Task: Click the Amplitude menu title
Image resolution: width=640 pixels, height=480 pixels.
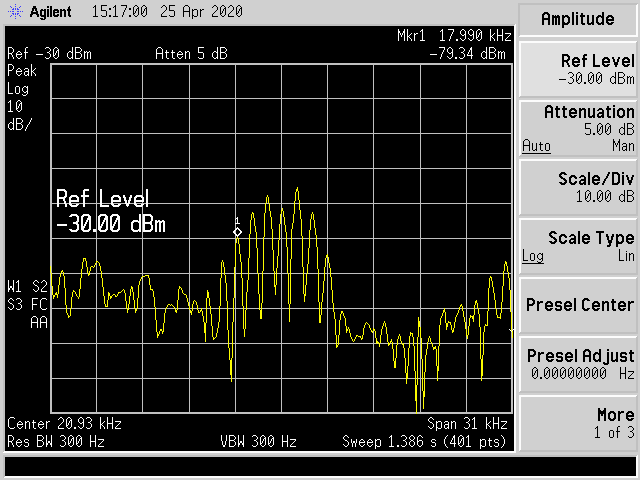Action: [x=578, y=19]
